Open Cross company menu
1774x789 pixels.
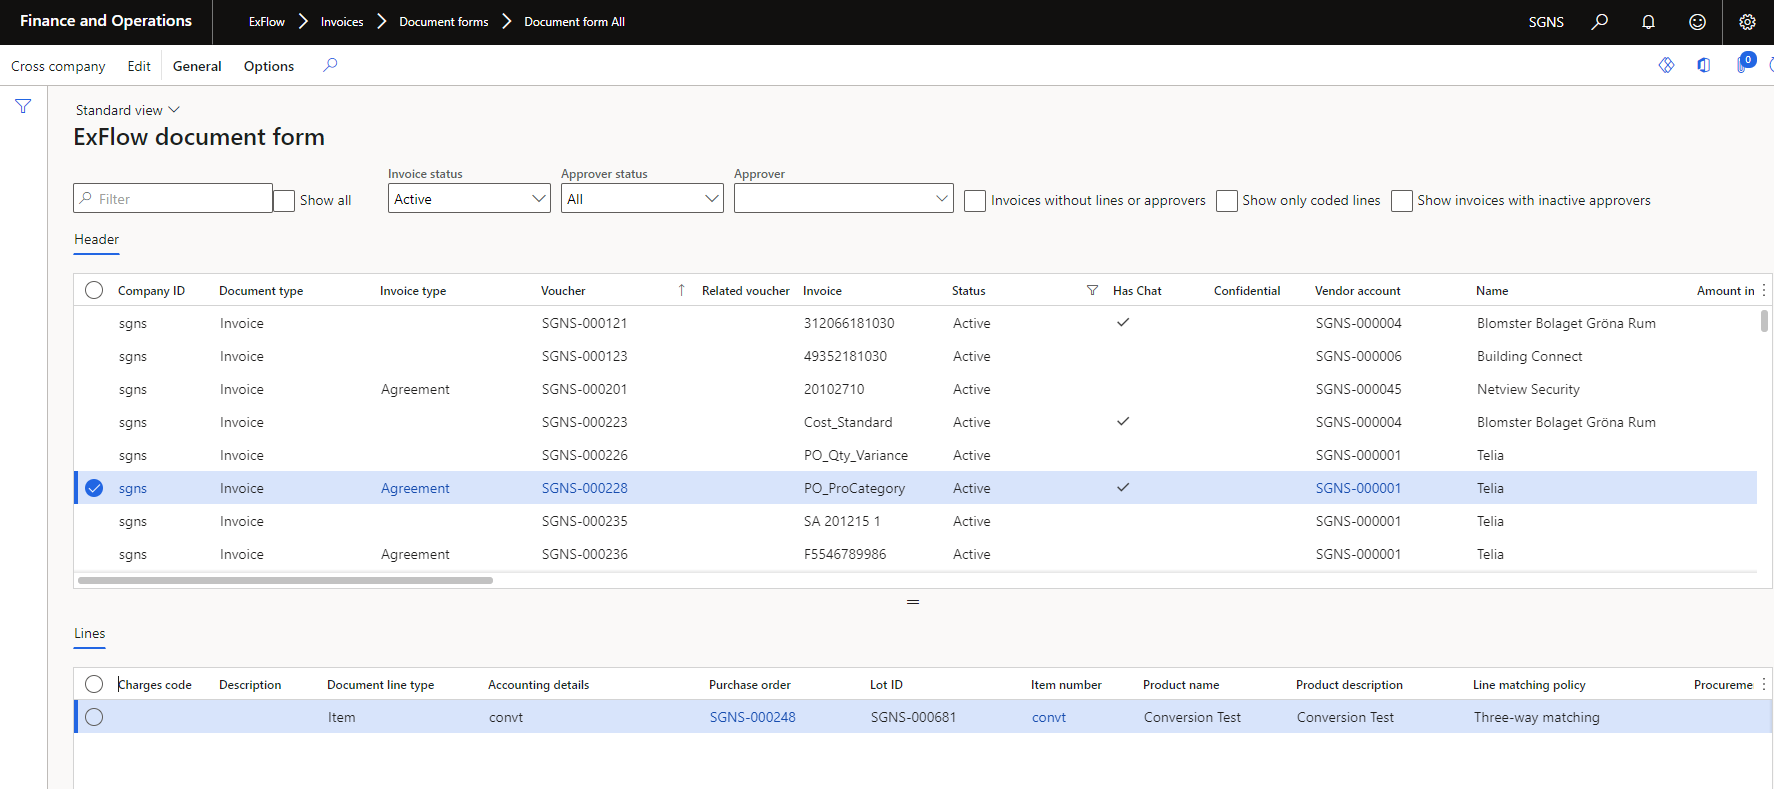[58, 66]
